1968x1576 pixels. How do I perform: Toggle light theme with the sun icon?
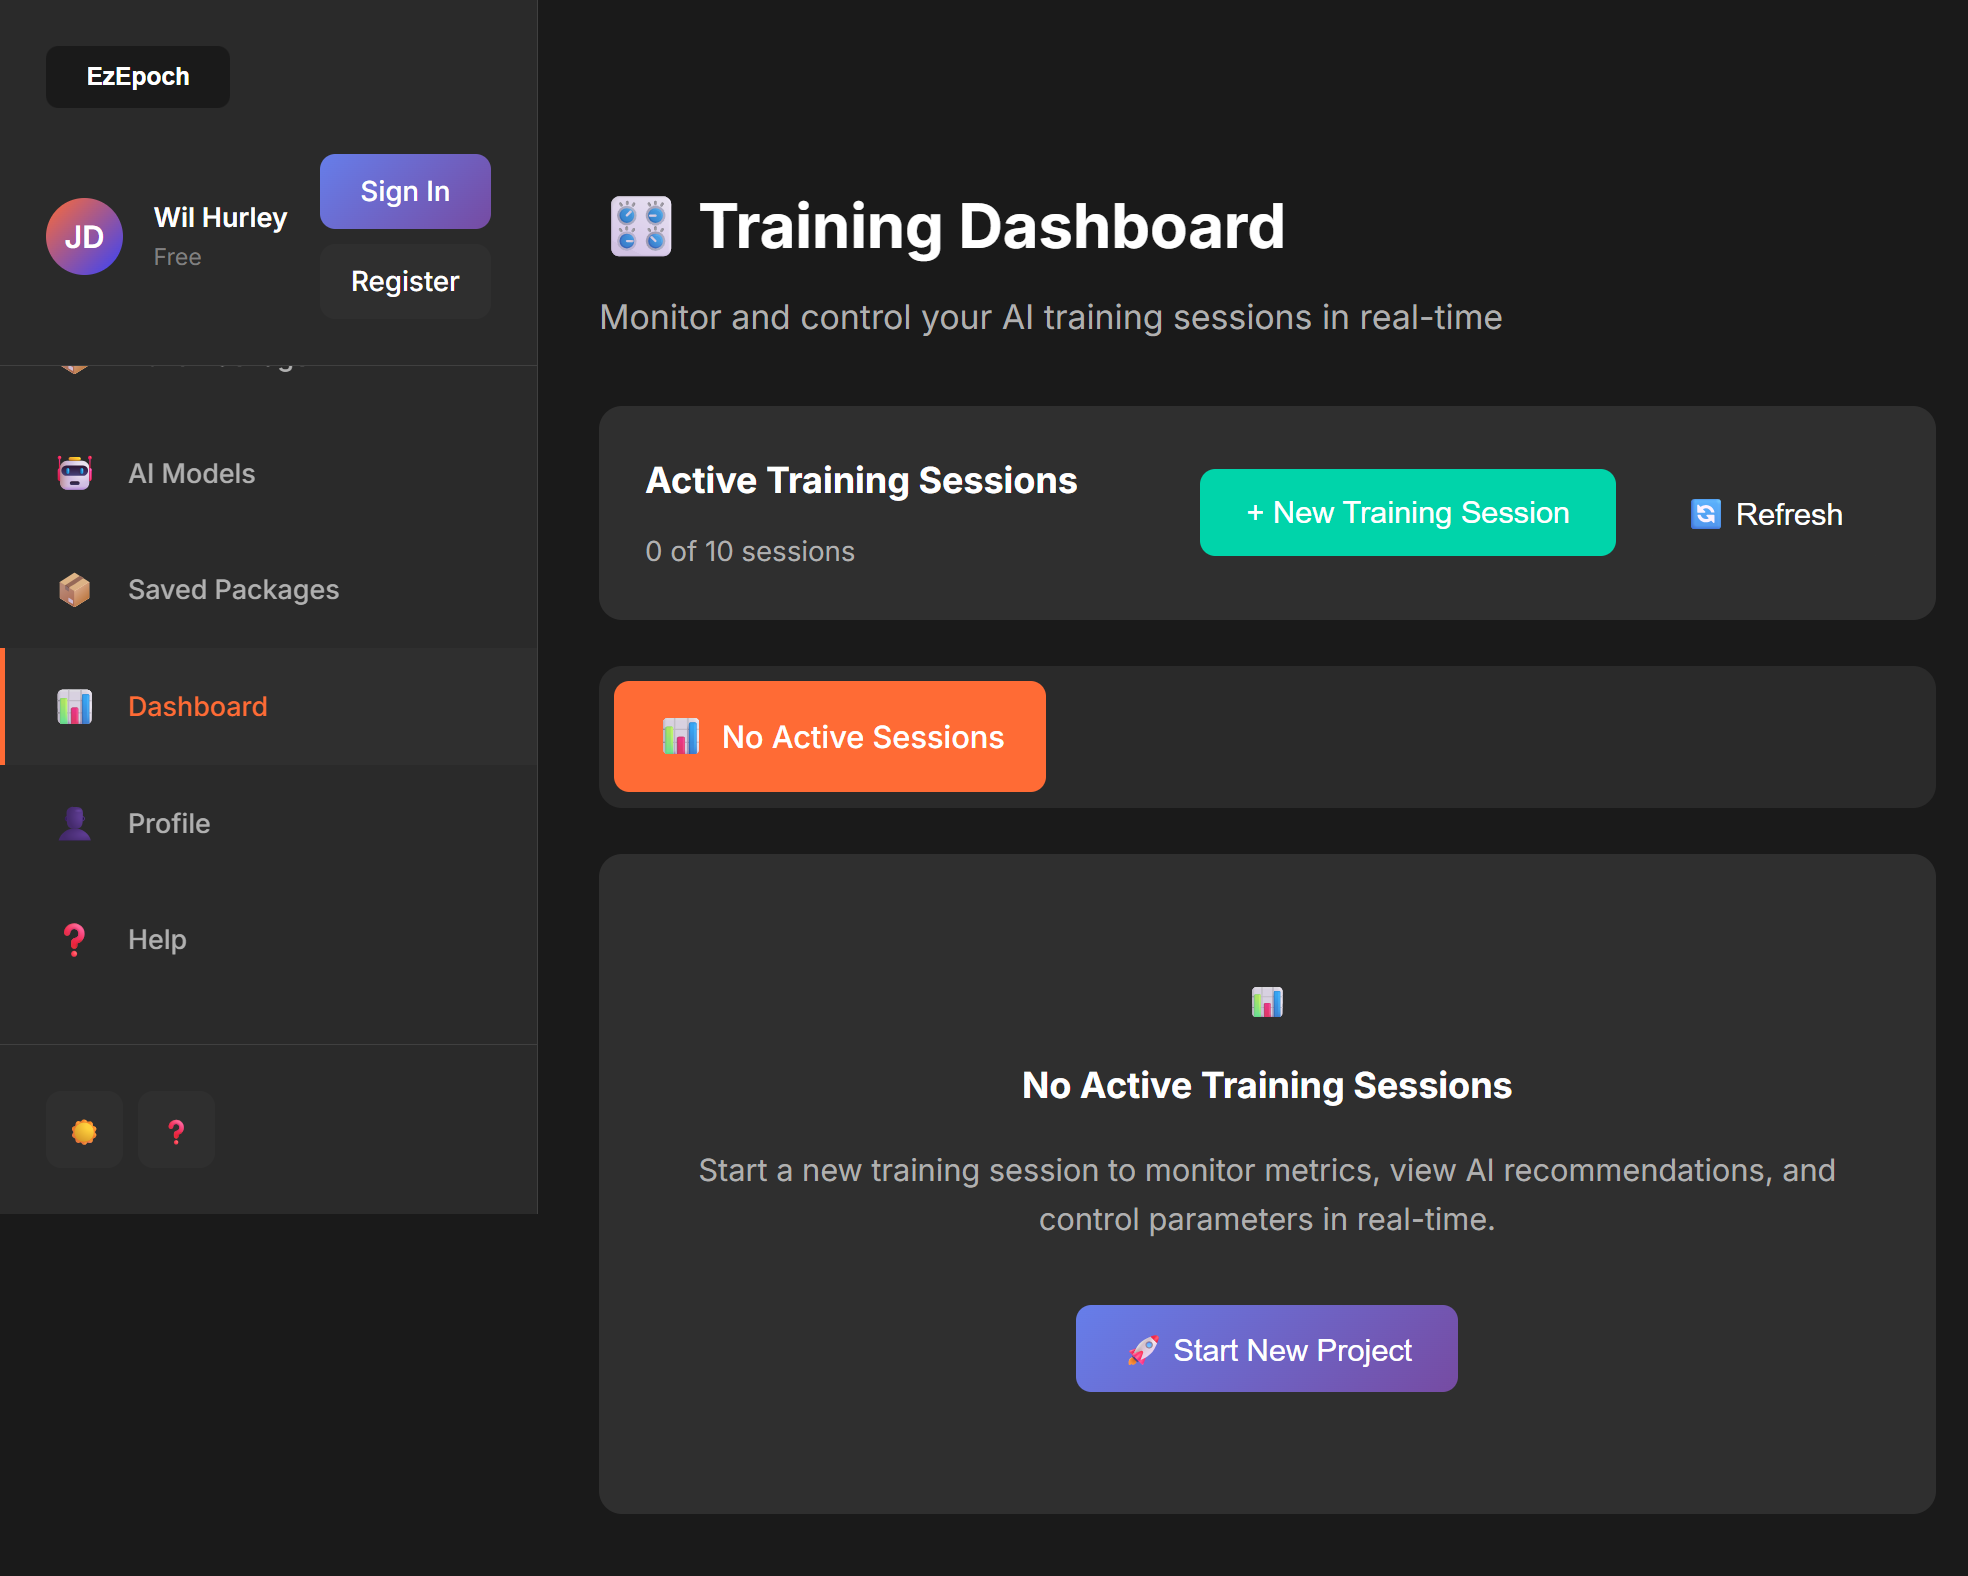[x=84, y=1130]
